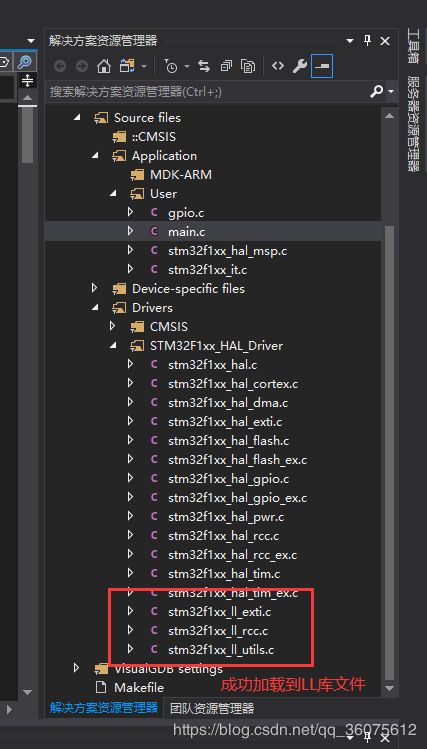This screenshot has height=749, width=427.
Task: Click the C icon of stm32f1xx_ll_rcc.c
Action: (154, 630)
